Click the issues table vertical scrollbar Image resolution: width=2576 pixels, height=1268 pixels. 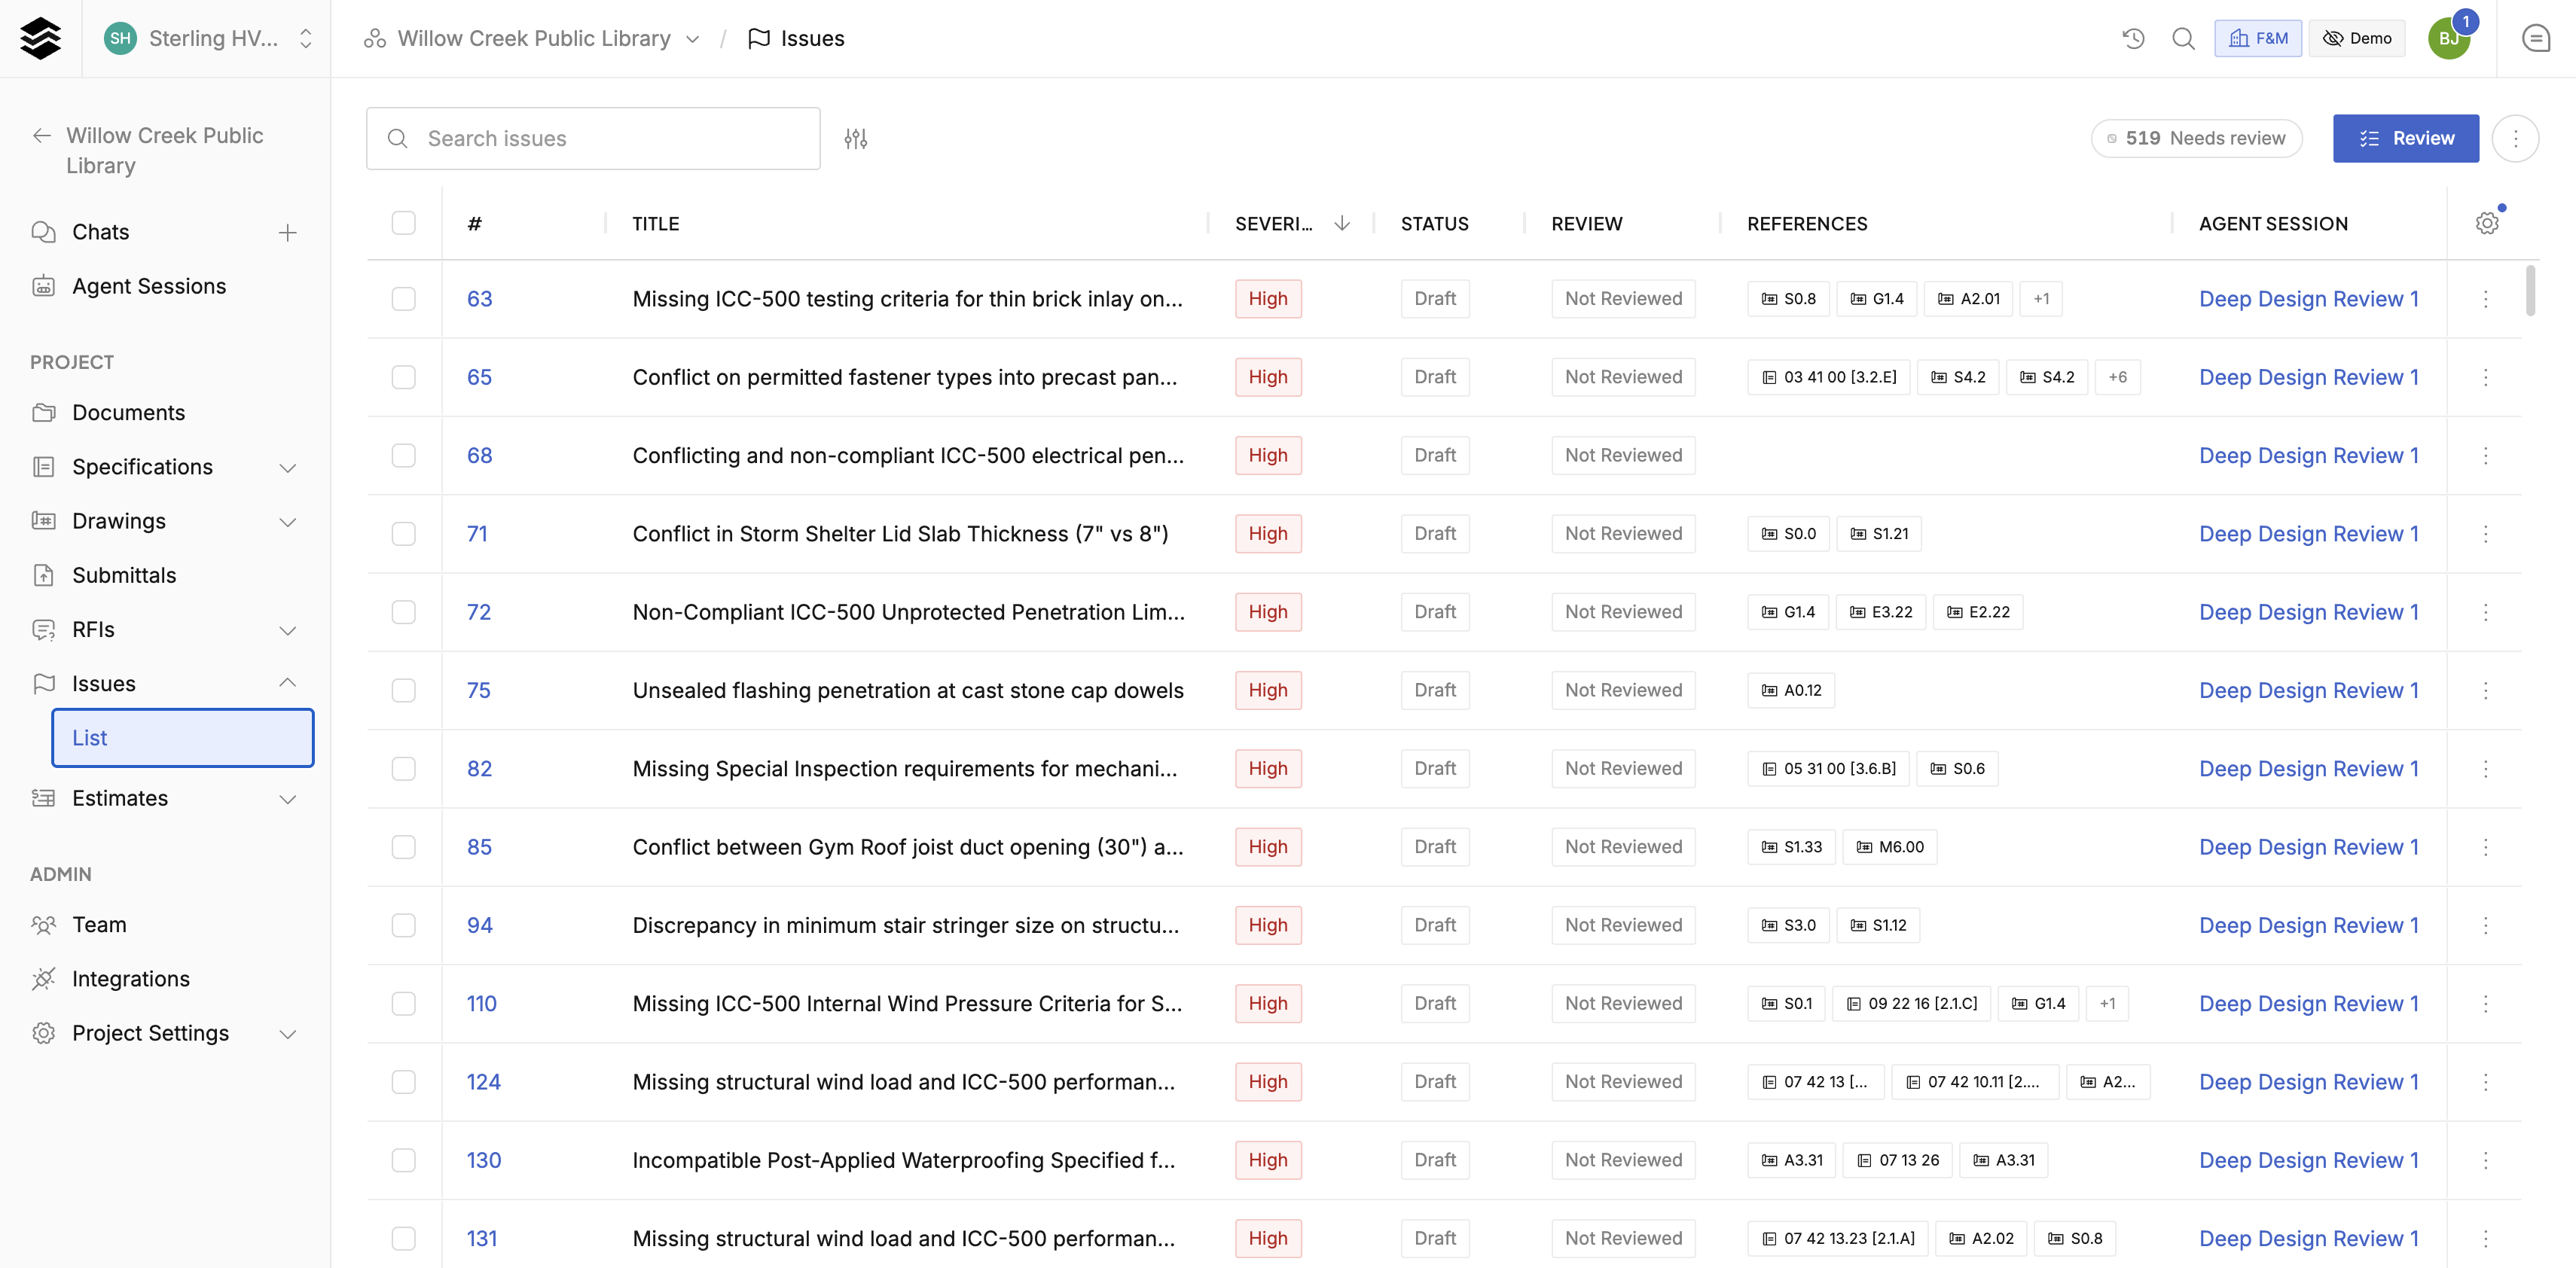coord(2530,290)
